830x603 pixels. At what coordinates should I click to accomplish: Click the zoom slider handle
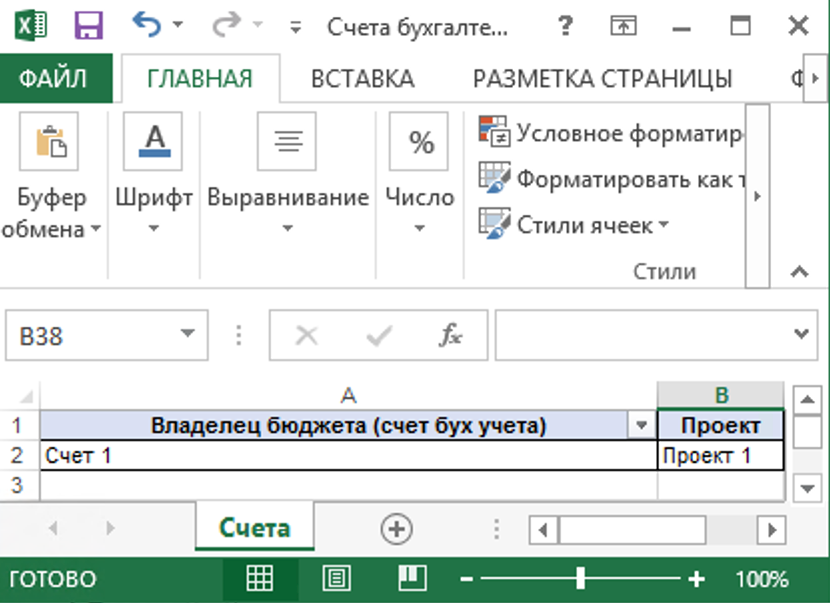coord(581,579)
